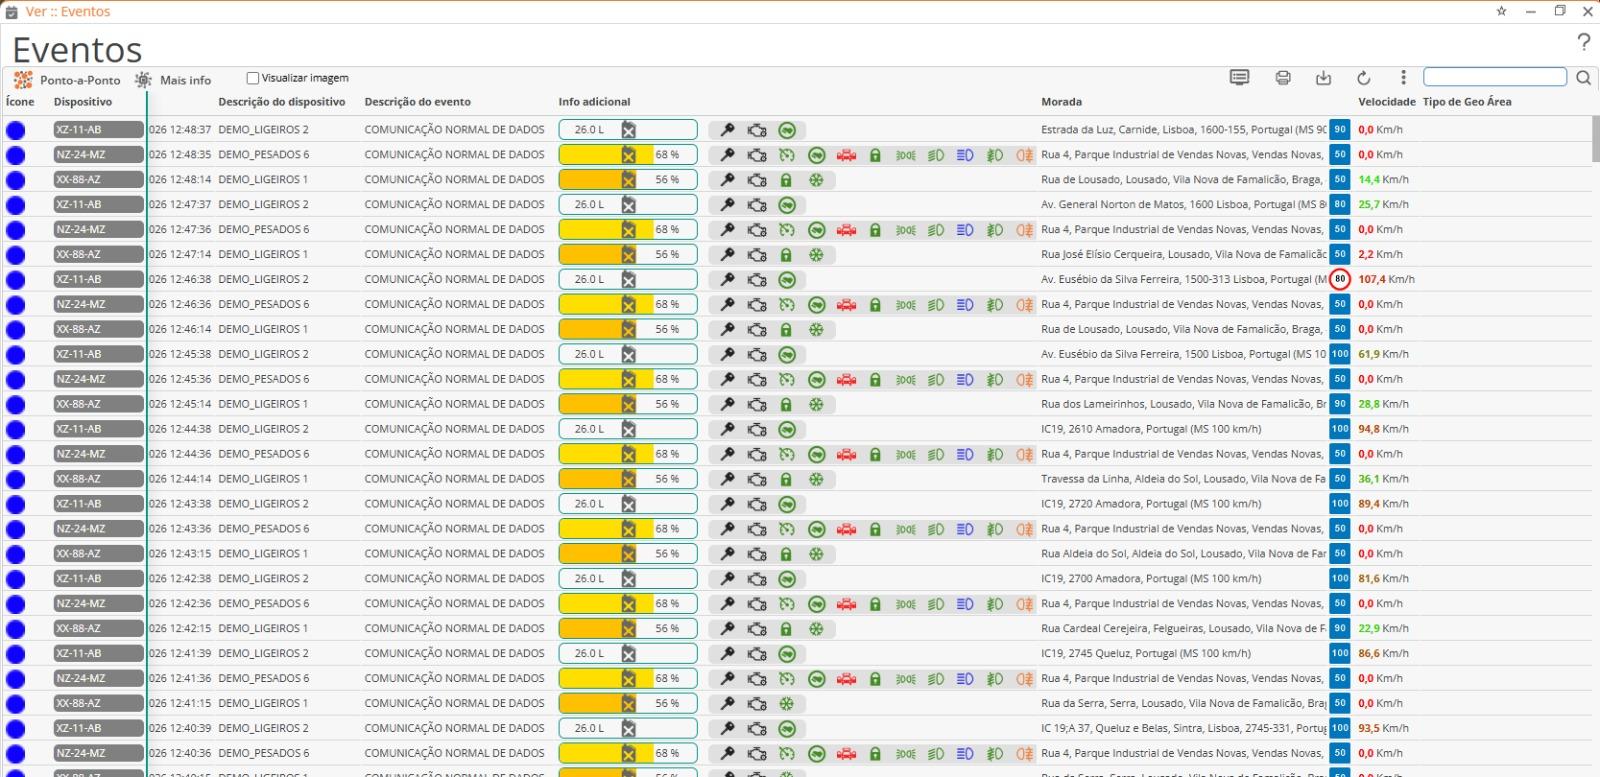Click the help question mark icon
The height and width of the screenshot is (777, 1600).
coord(1583,41)
